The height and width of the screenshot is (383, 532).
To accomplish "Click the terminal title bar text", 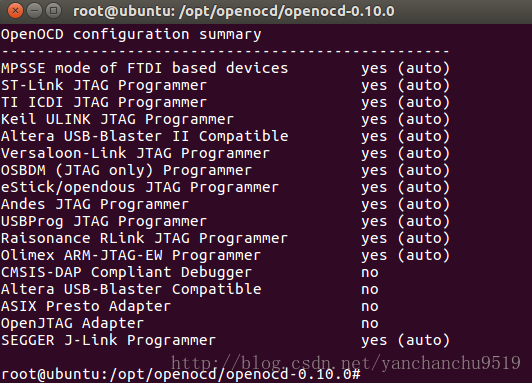I will click(x=234, y=11).
